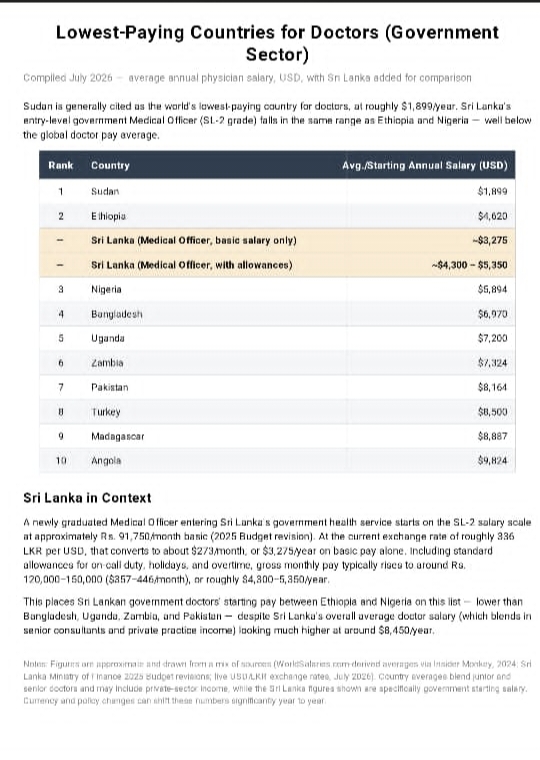The height and width of the screenshot is (760, 540).
Task: Click the 'Sri Lanka in Context' heading
Action: pos(87,498)
